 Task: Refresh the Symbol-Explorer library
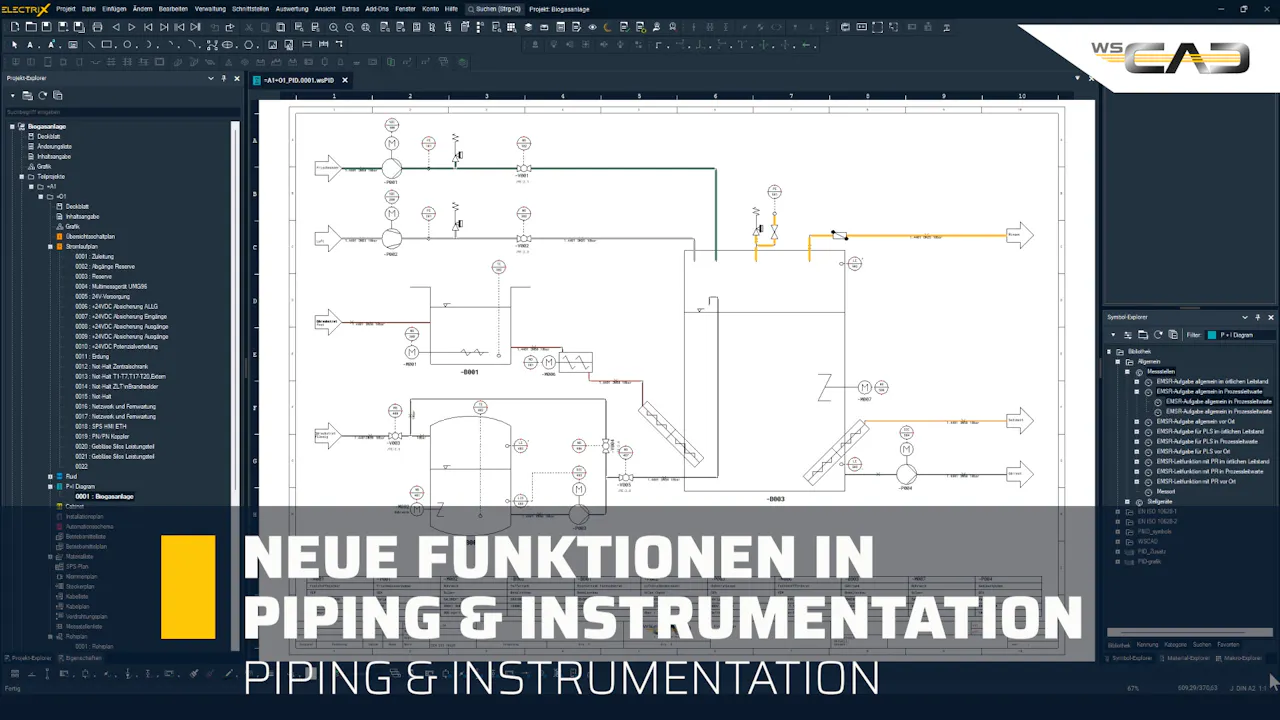click(x=1158, y=335)
